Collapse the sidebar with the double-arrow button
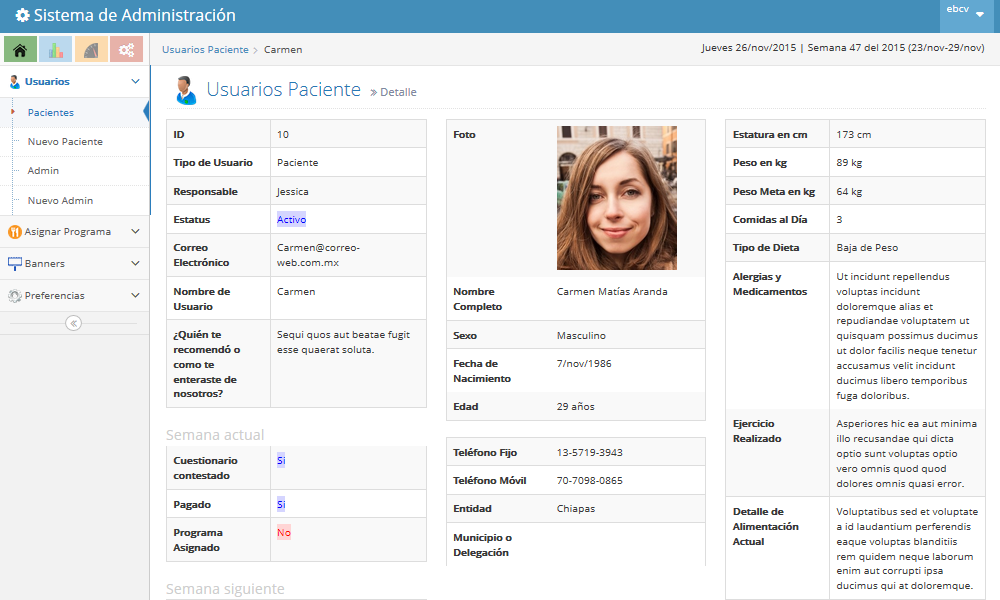Image resolution: width=1000 pixels, height=600 pixels. pyautogui.click(x=74, y=323)
